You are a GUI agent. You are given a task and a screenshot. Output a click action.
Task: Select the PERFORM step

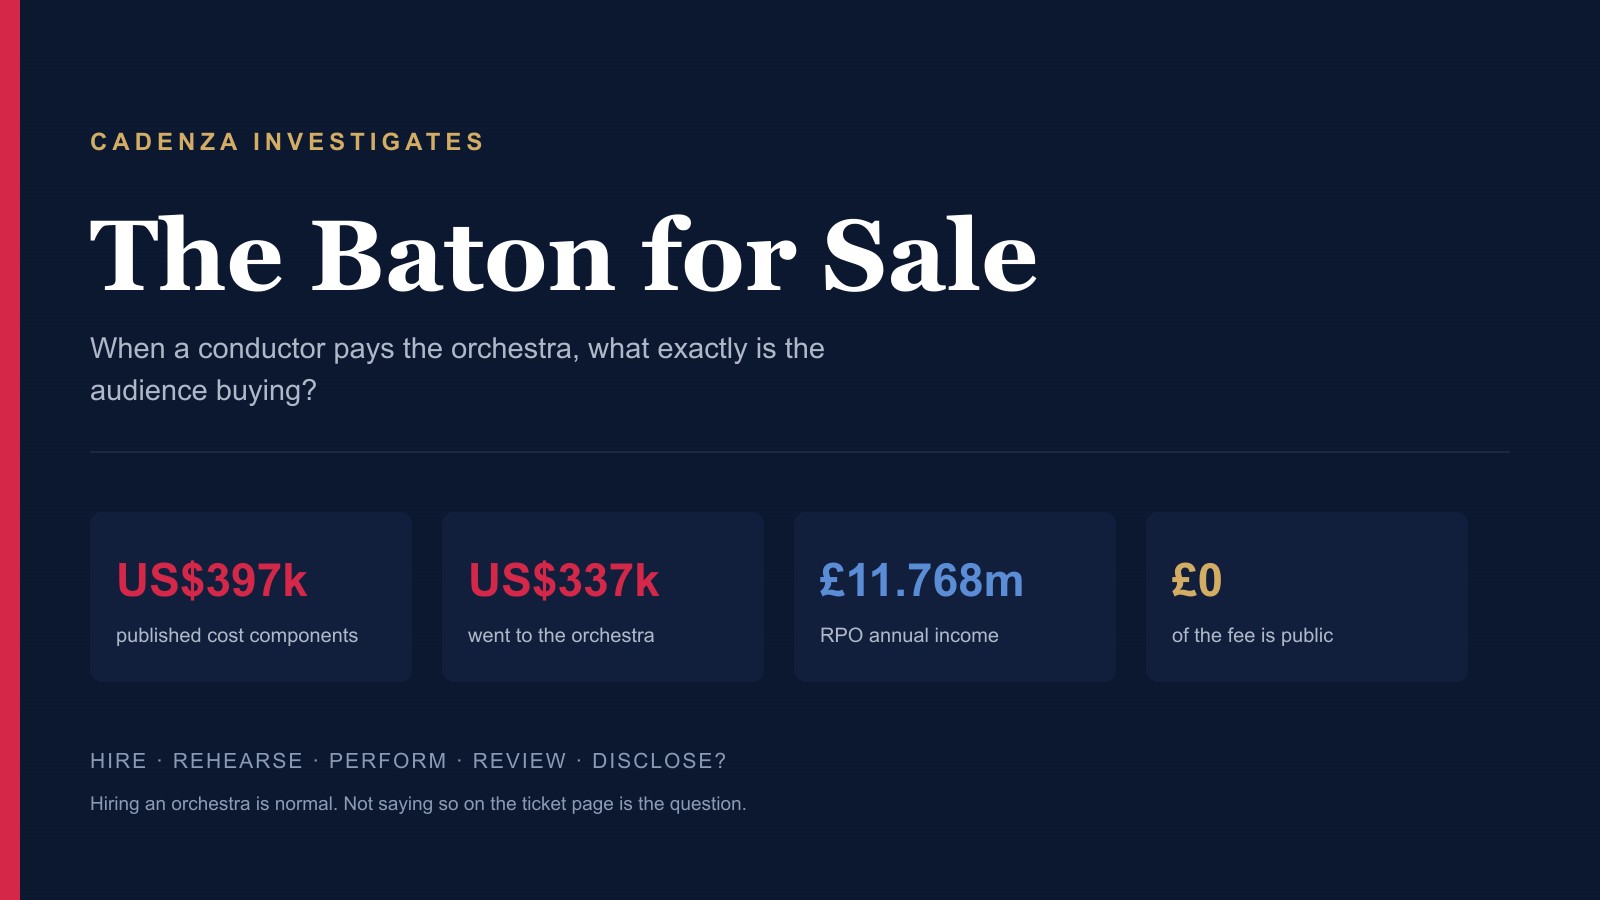coord(388,761)
